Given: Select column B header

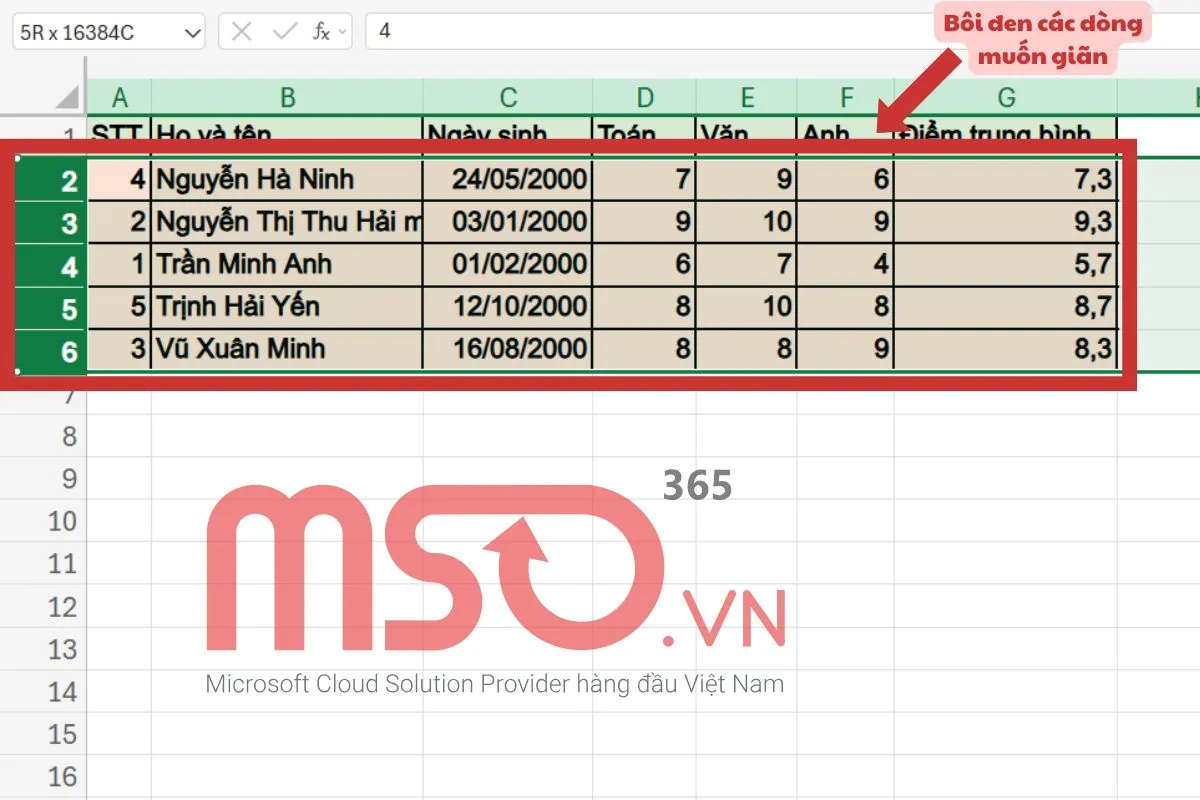Looking at the screenshot, I should point(287,97).
